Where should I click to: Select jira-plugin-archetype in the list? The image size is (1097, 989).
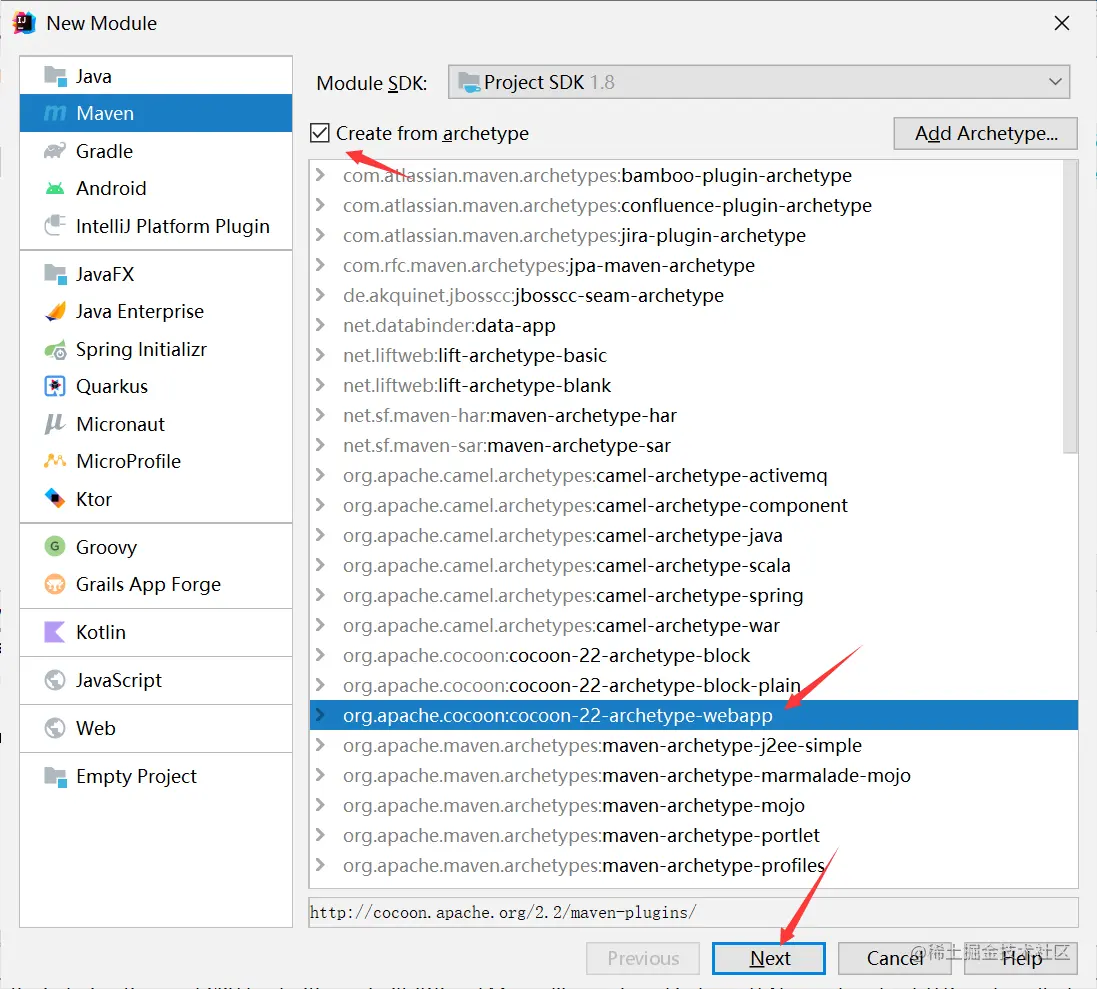tap(693, 235)
